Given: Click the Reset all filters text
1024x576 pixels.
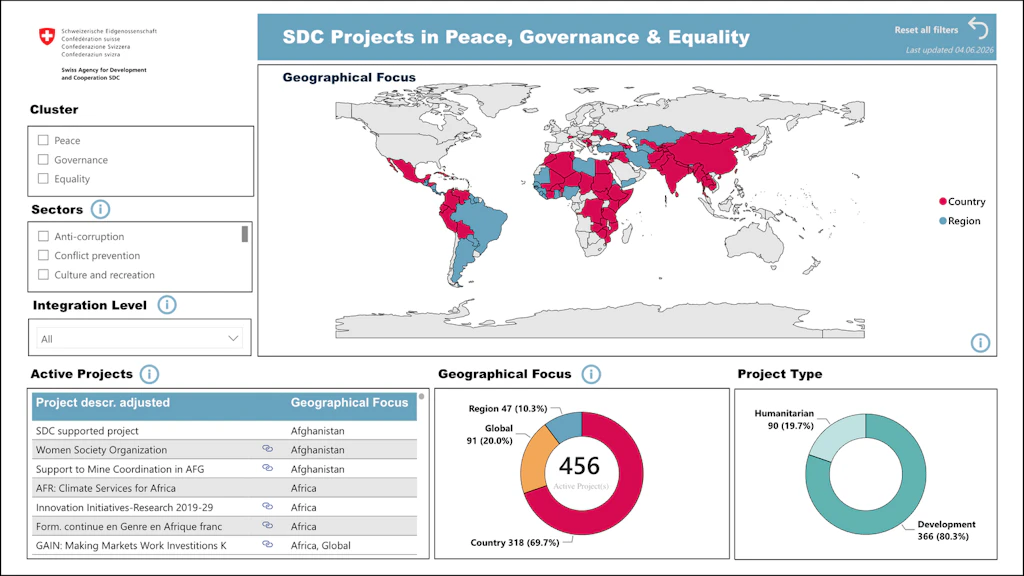Looking at the screenshot, I should 926,30.
